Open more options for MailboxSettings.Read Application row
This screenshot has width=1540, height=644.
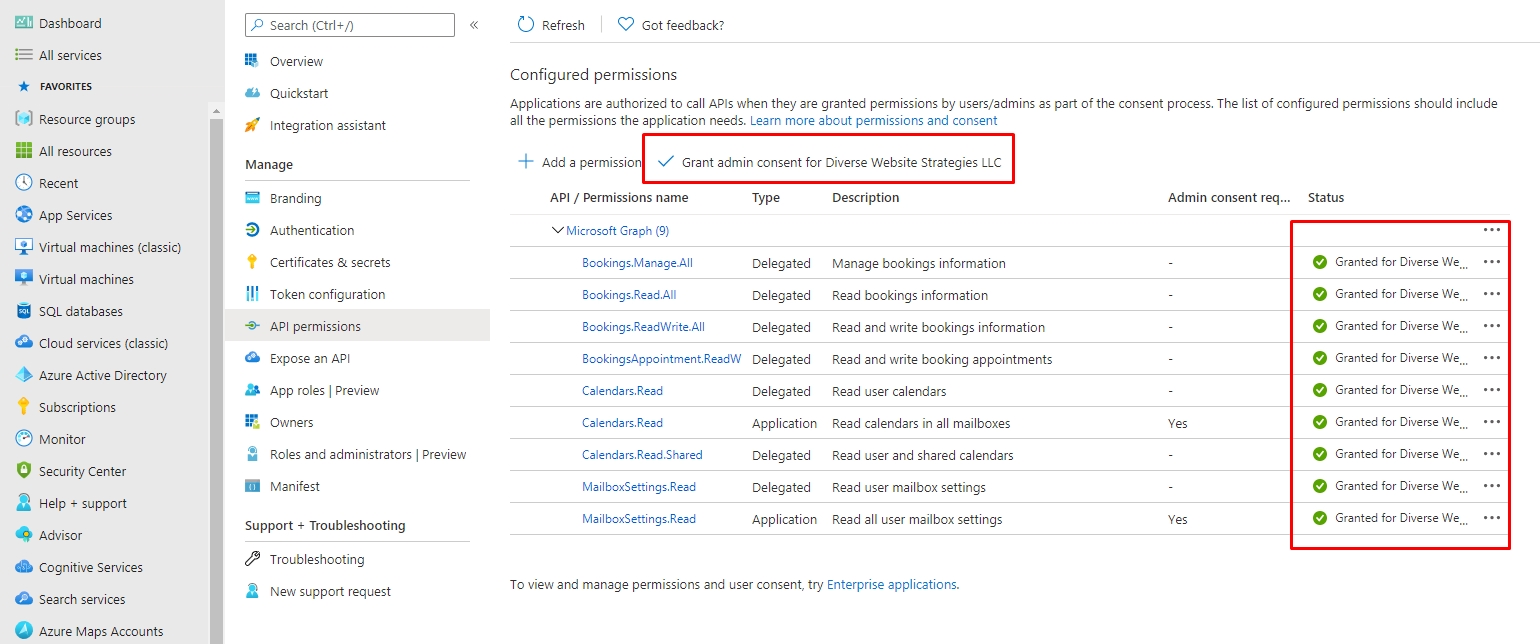[1492, 518]
